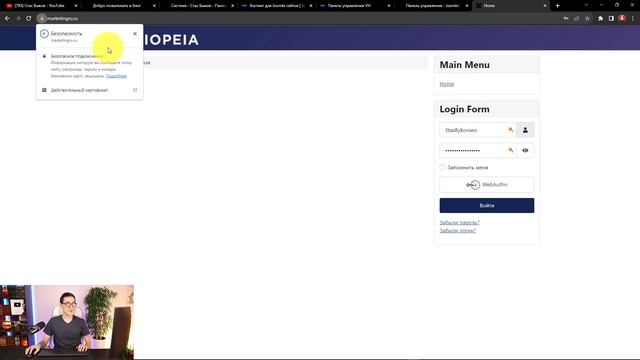Open the extensions puzzle icon
This screenshot has width=640, height=360.
coord(600,18)
